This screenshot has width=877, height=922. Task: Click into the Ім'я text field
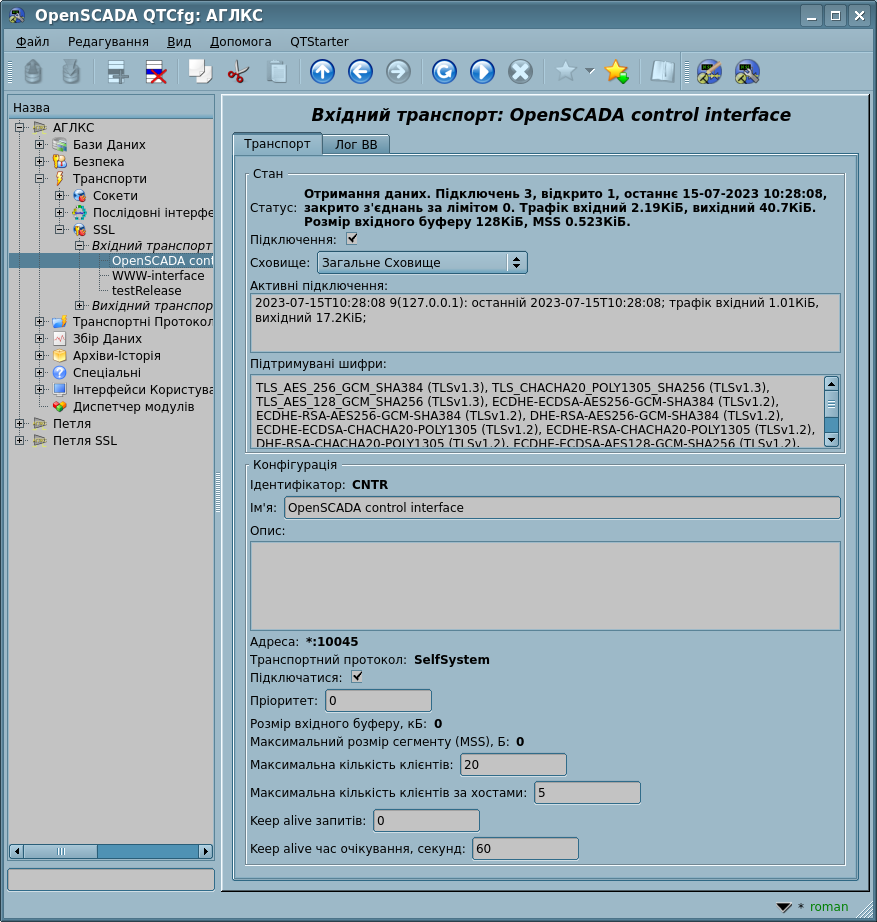[x=562, y=508]
